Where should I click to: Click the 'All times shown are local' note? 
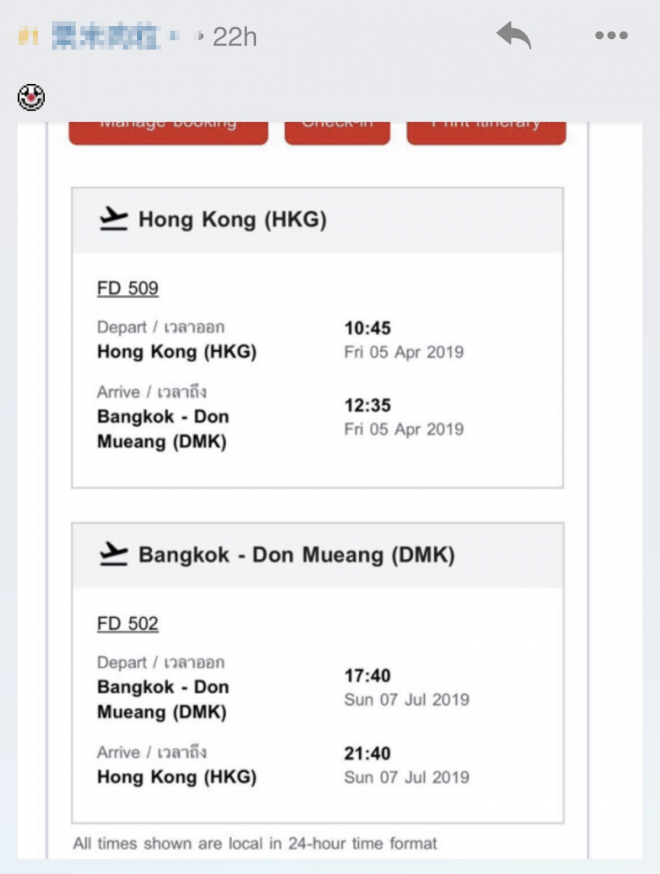(x=255, y=843)
